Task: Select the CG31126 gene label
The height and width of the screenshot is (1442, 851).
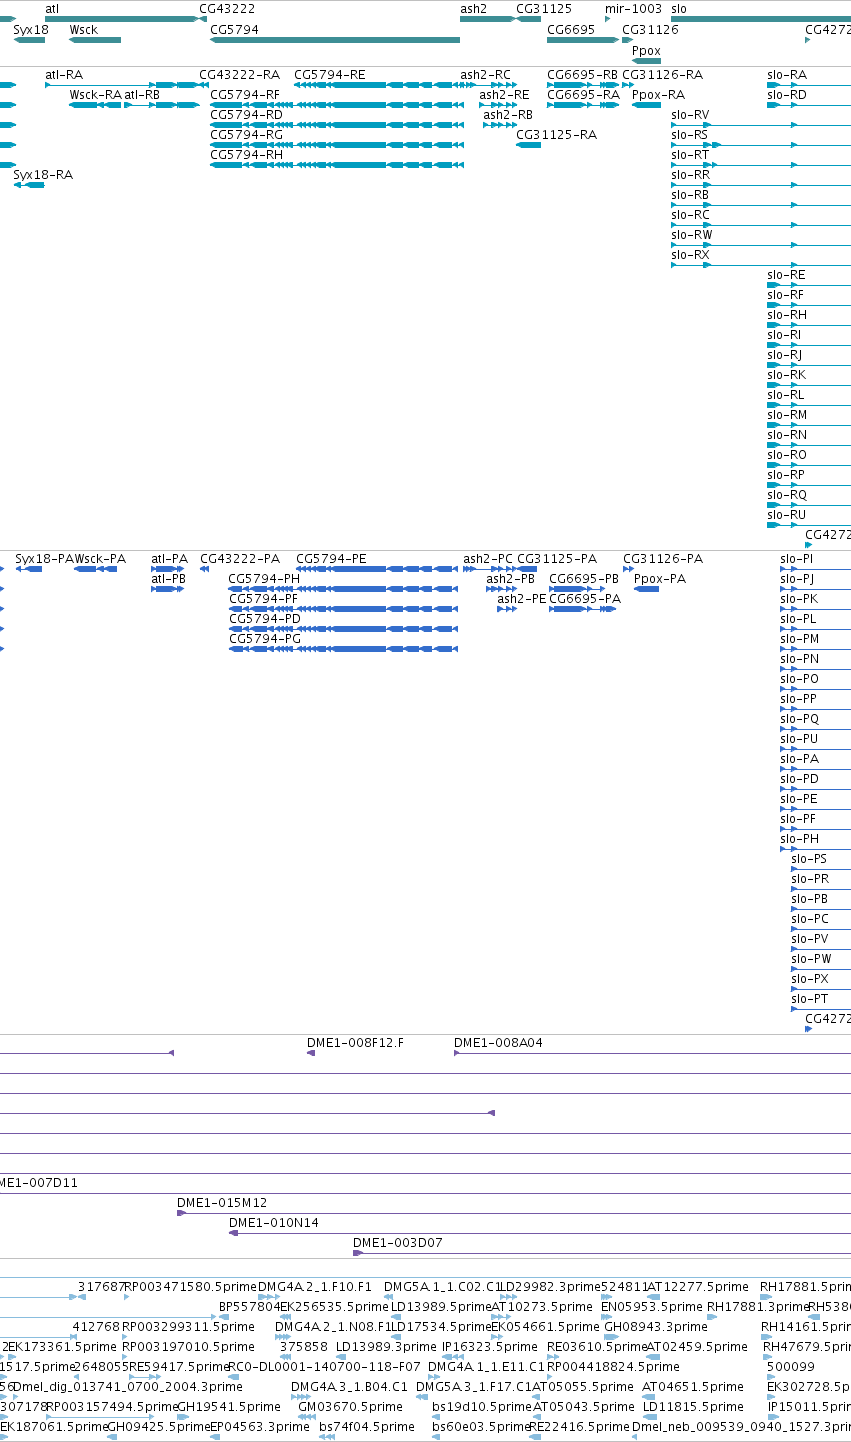Action: [x=650, y=30]
